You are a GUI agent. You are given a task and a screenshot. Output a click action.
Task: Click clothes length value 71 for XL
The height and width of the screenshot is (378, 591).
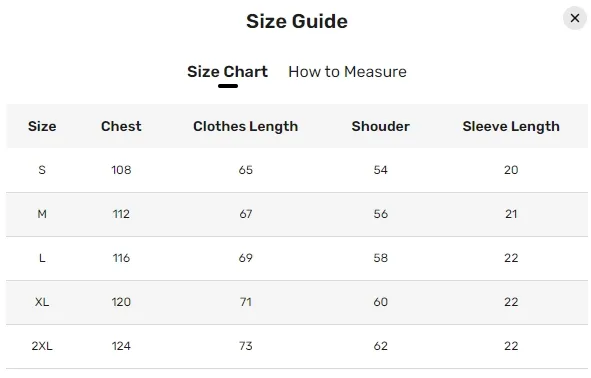[245, 302]
